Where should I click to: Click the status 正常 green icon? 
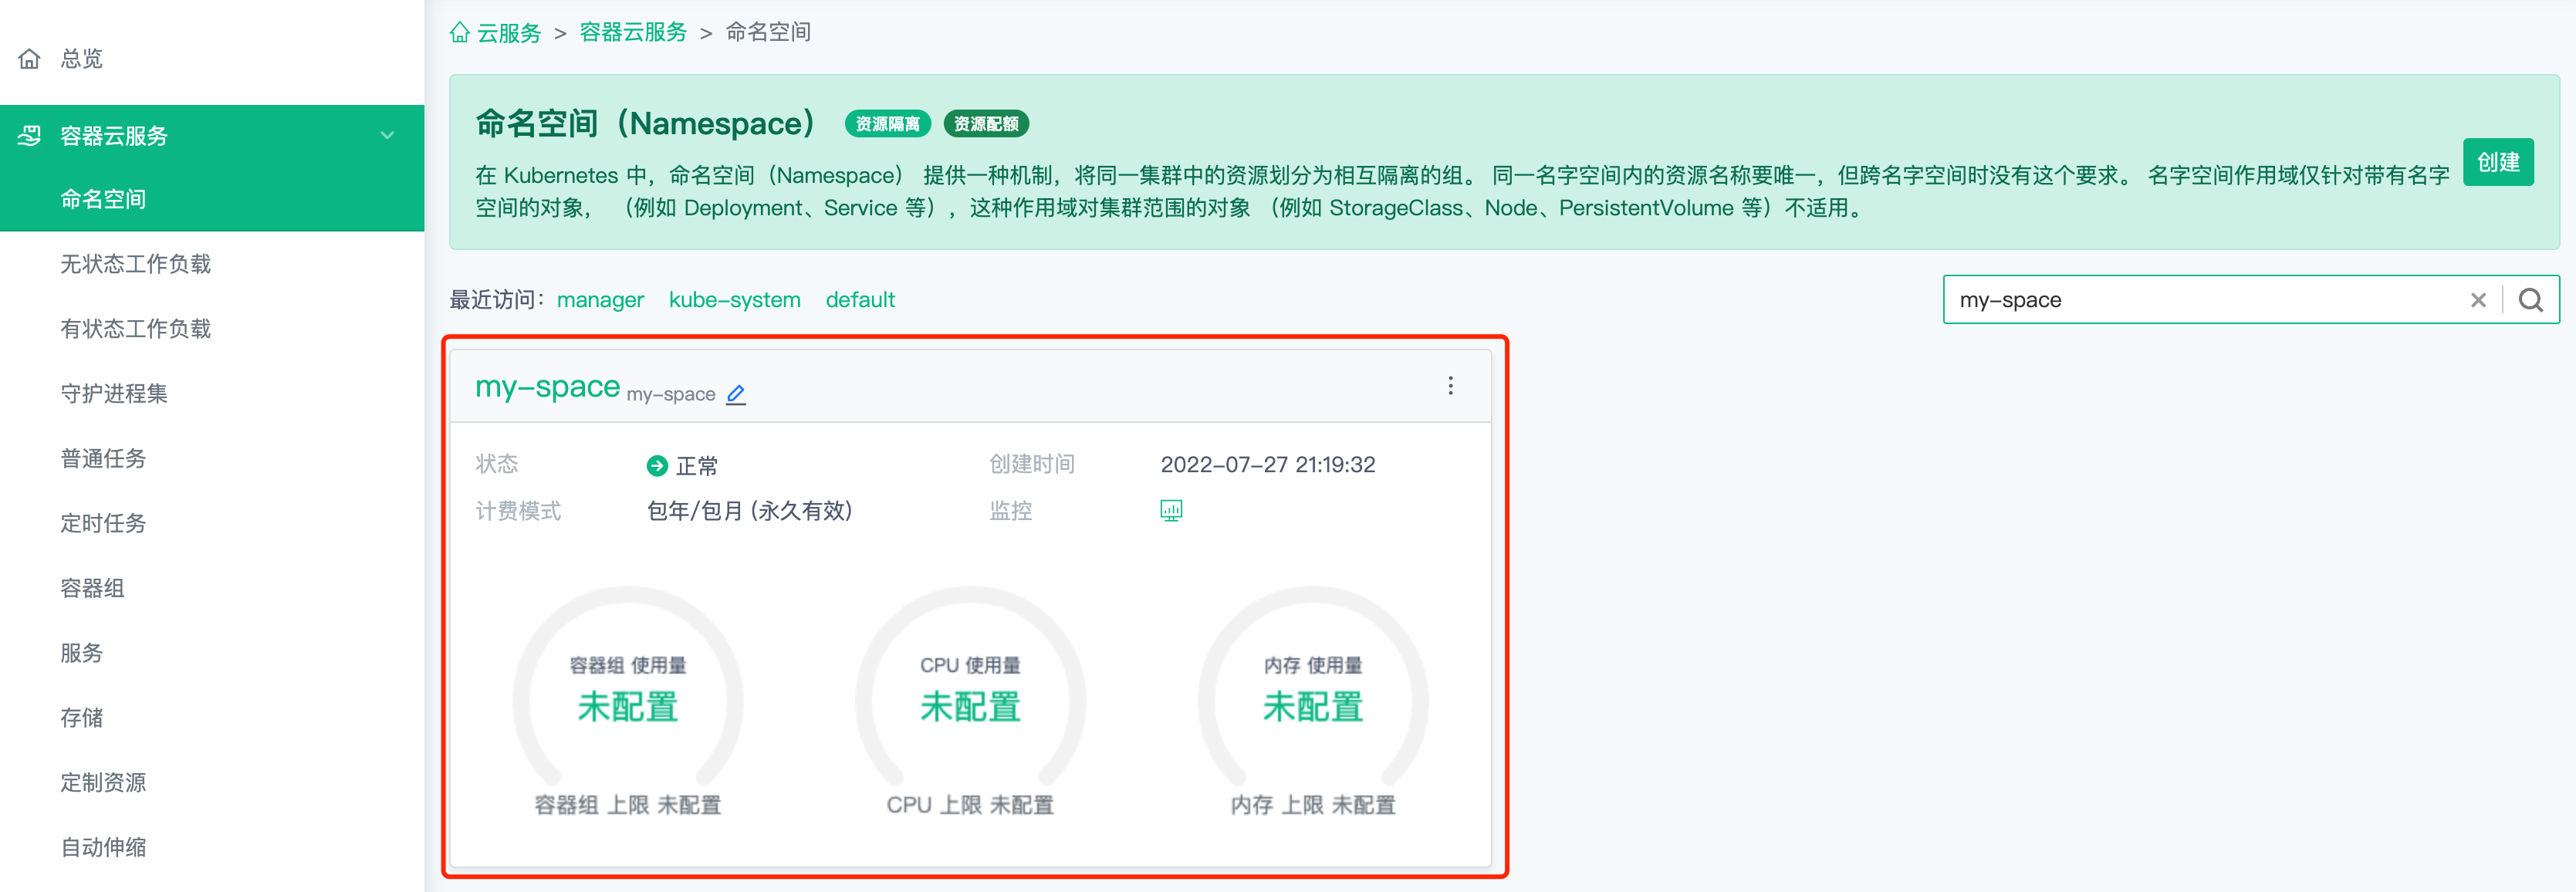(x=657, y=465)
